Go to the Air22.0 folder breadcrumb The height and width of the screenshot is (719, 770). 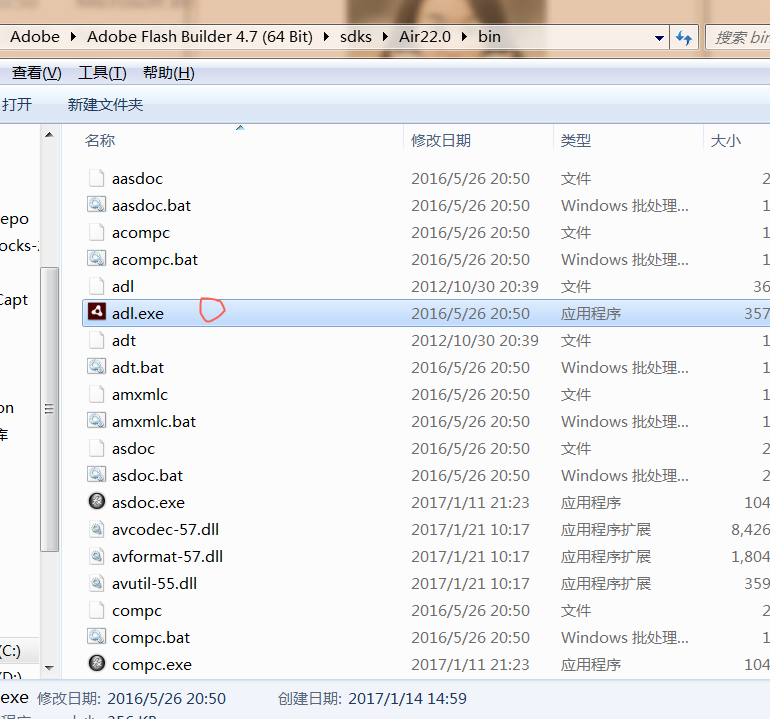(x=425, y=37)
